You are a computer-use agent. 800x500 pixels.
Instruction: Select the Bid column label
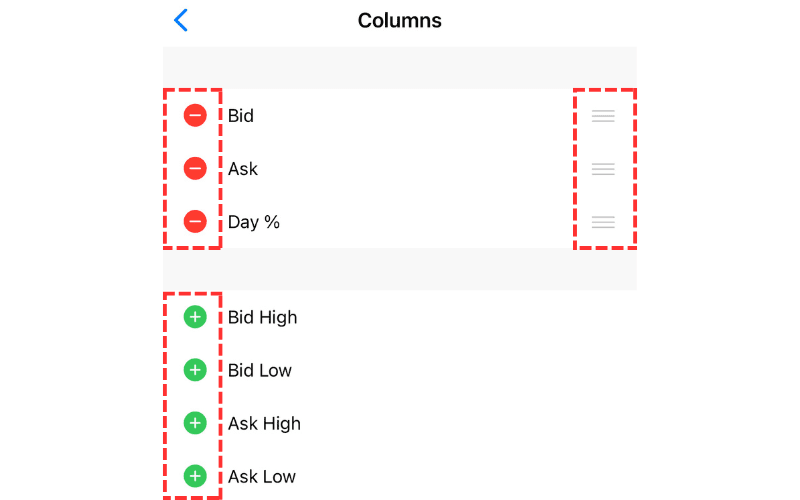point(241,116)
